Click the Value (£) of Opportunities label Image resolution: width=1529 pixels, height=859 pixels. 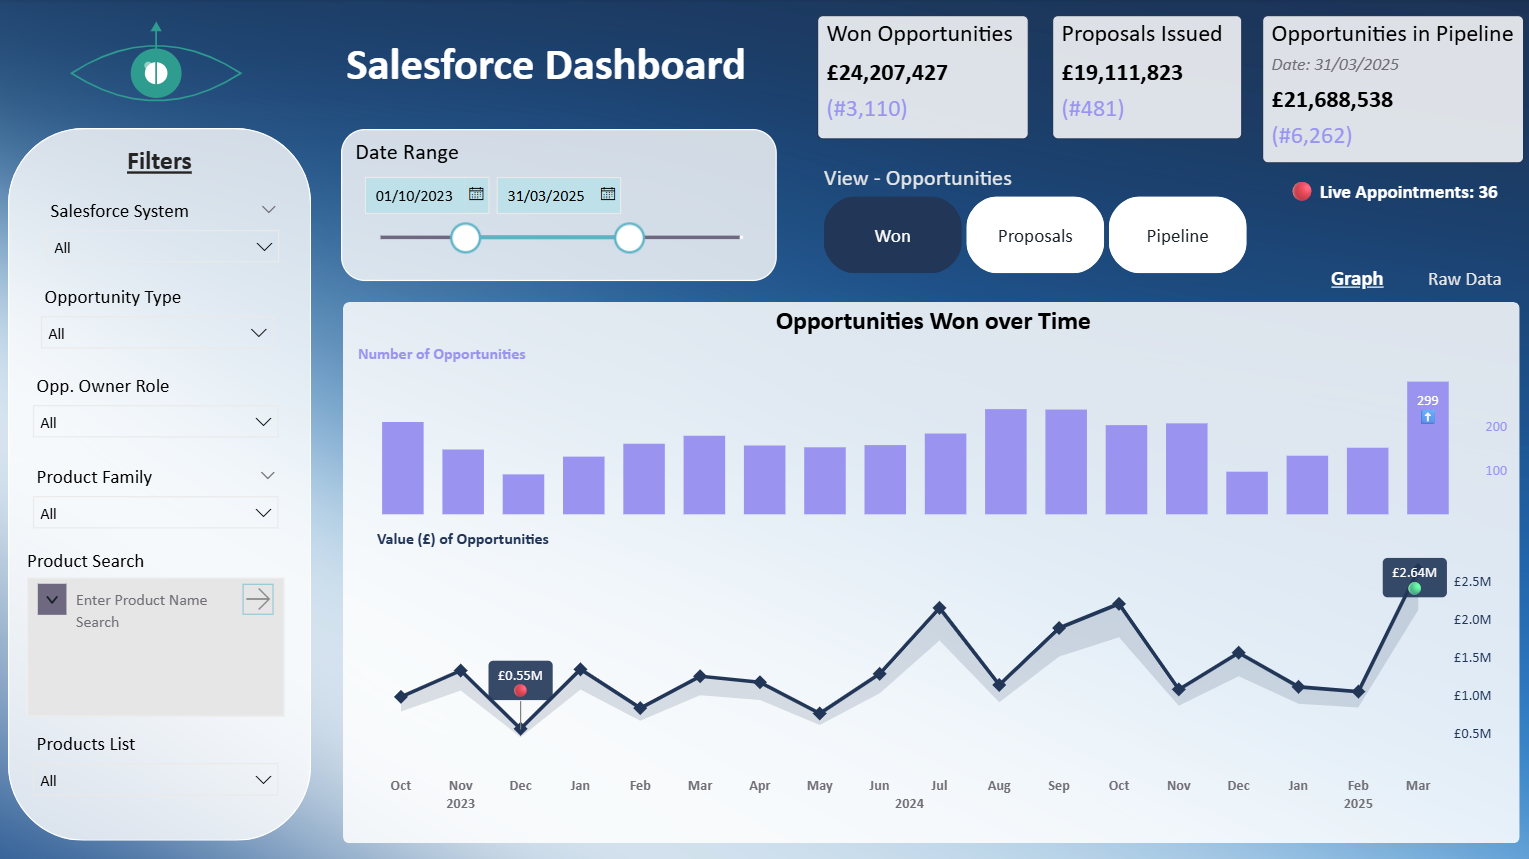[x=463, y=539]
